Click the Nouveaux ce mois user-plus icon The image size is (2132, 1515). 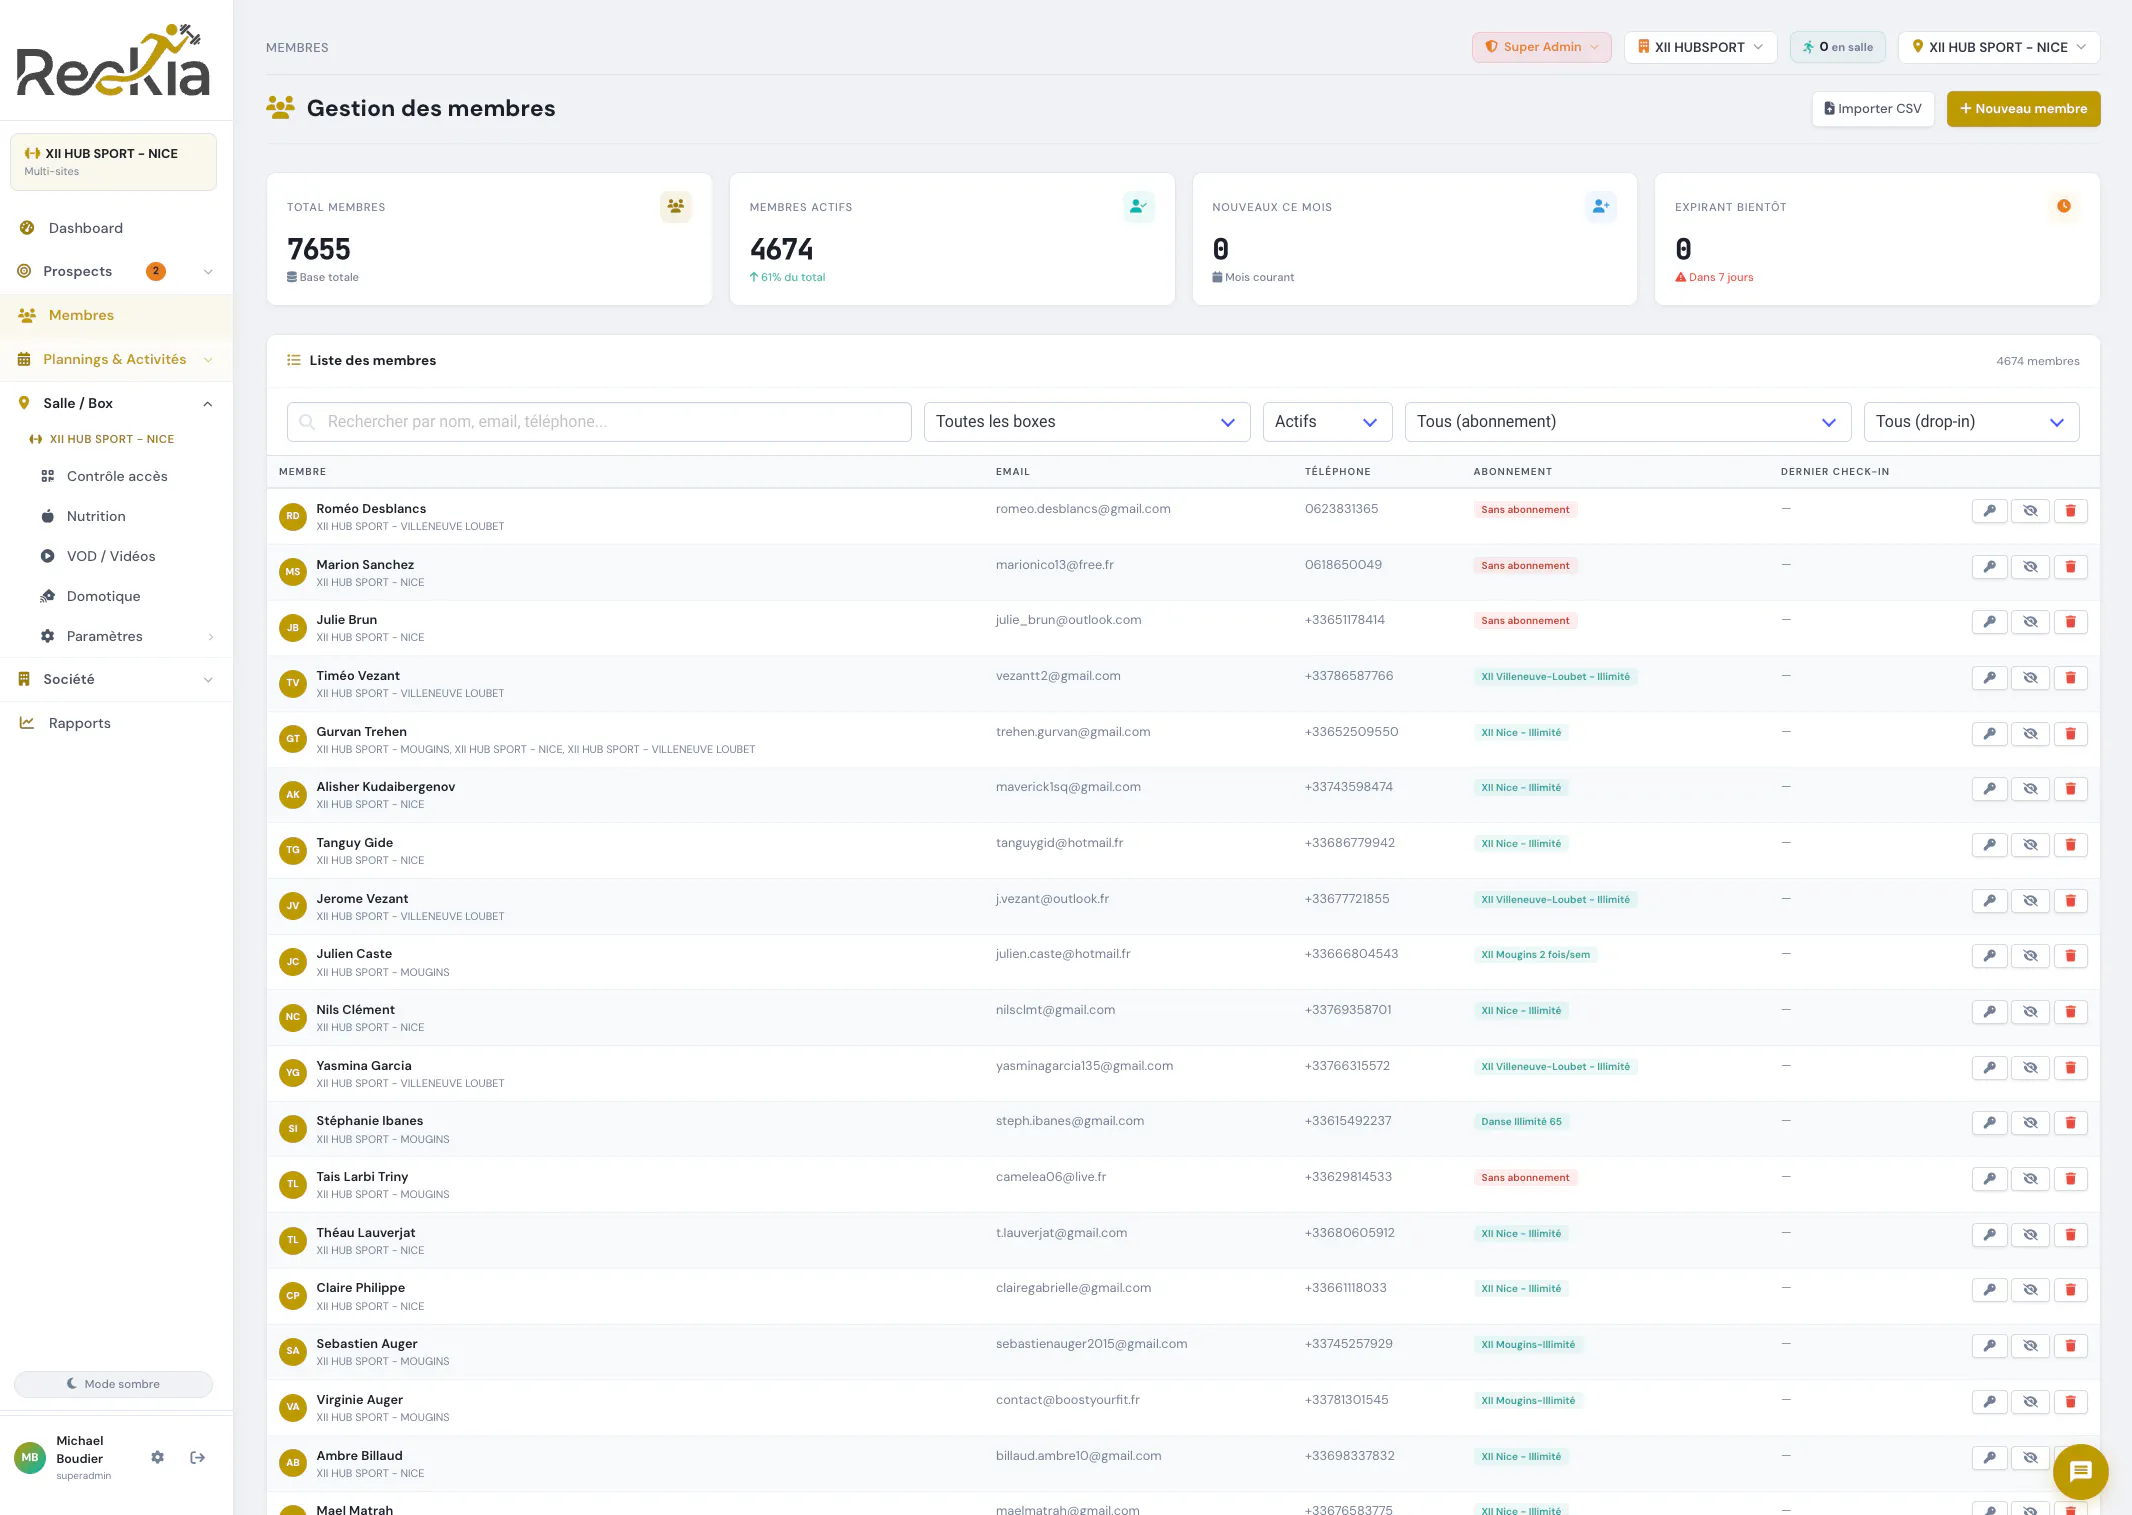1601,207
